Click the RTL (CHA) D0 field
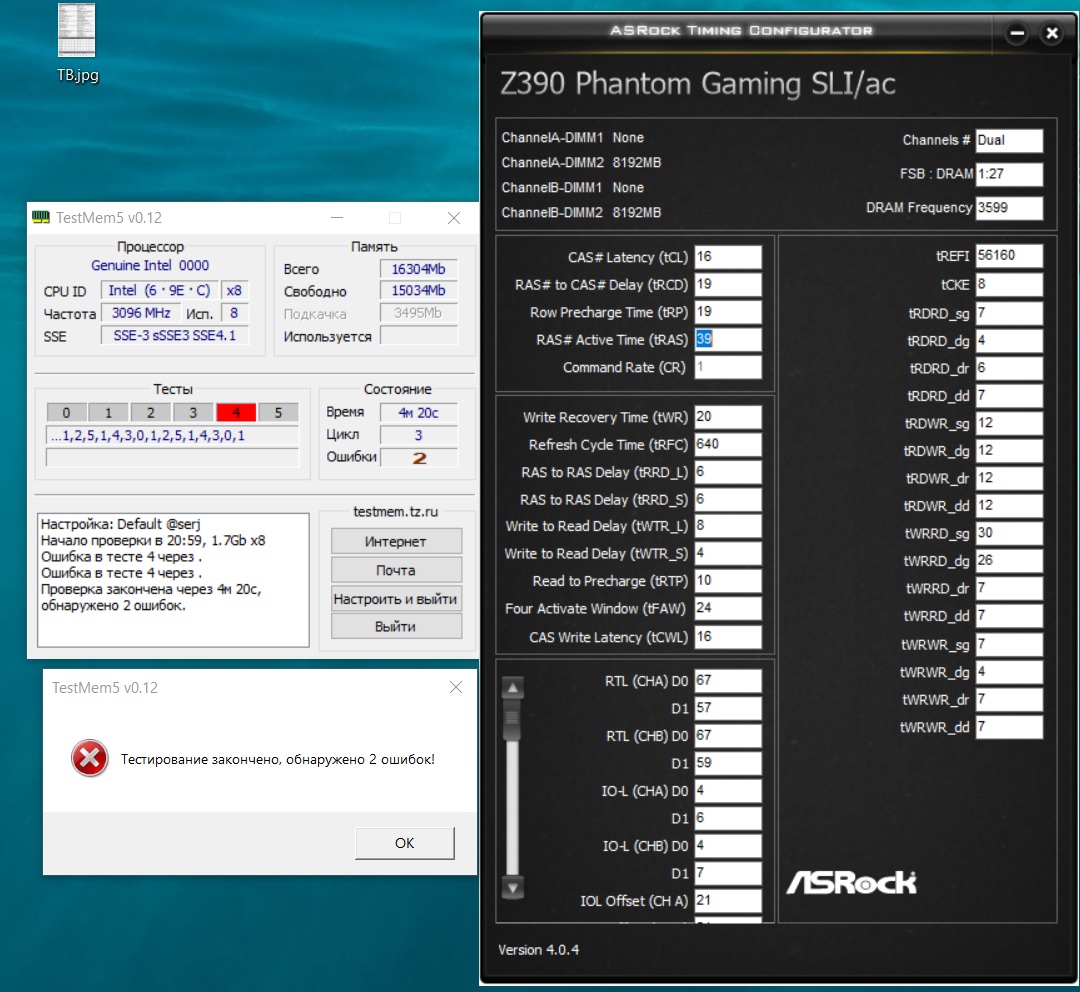The width and height of the screenshot is (1080, 992). (x=728, y=681)
